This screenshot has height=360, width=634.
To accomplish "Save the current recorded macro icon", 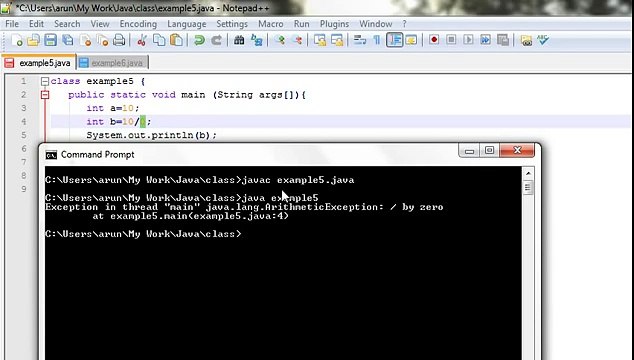I will click(x=503, y=40).
